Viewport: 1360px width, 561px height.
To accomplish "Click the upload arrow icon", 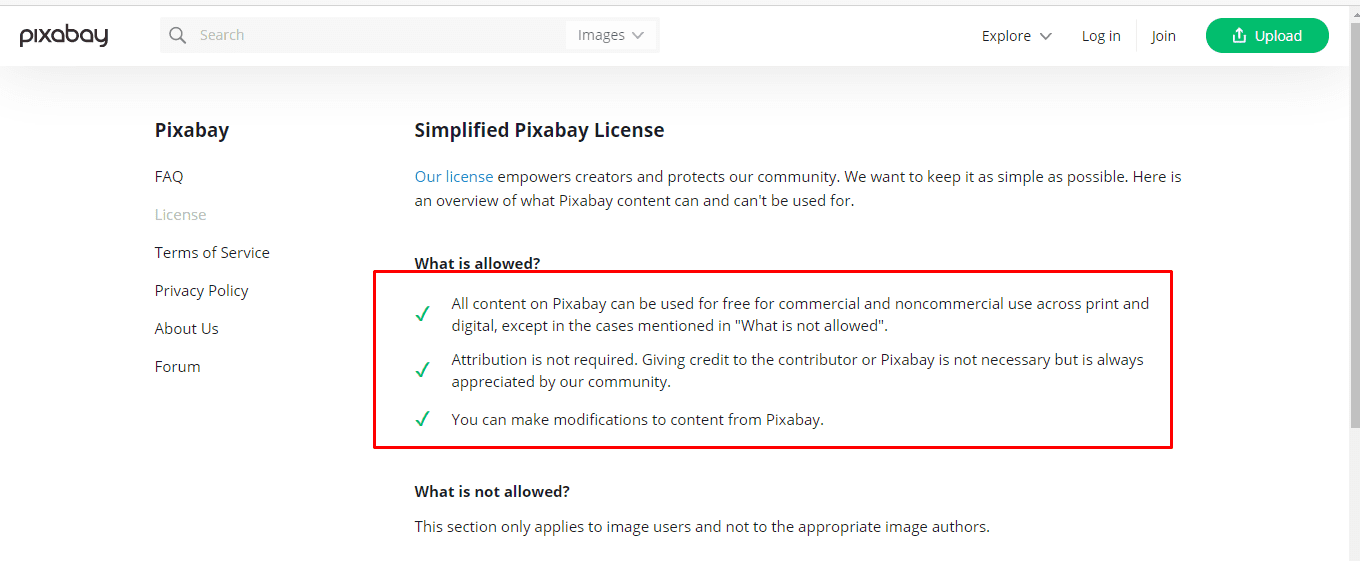I will 1239,36.
